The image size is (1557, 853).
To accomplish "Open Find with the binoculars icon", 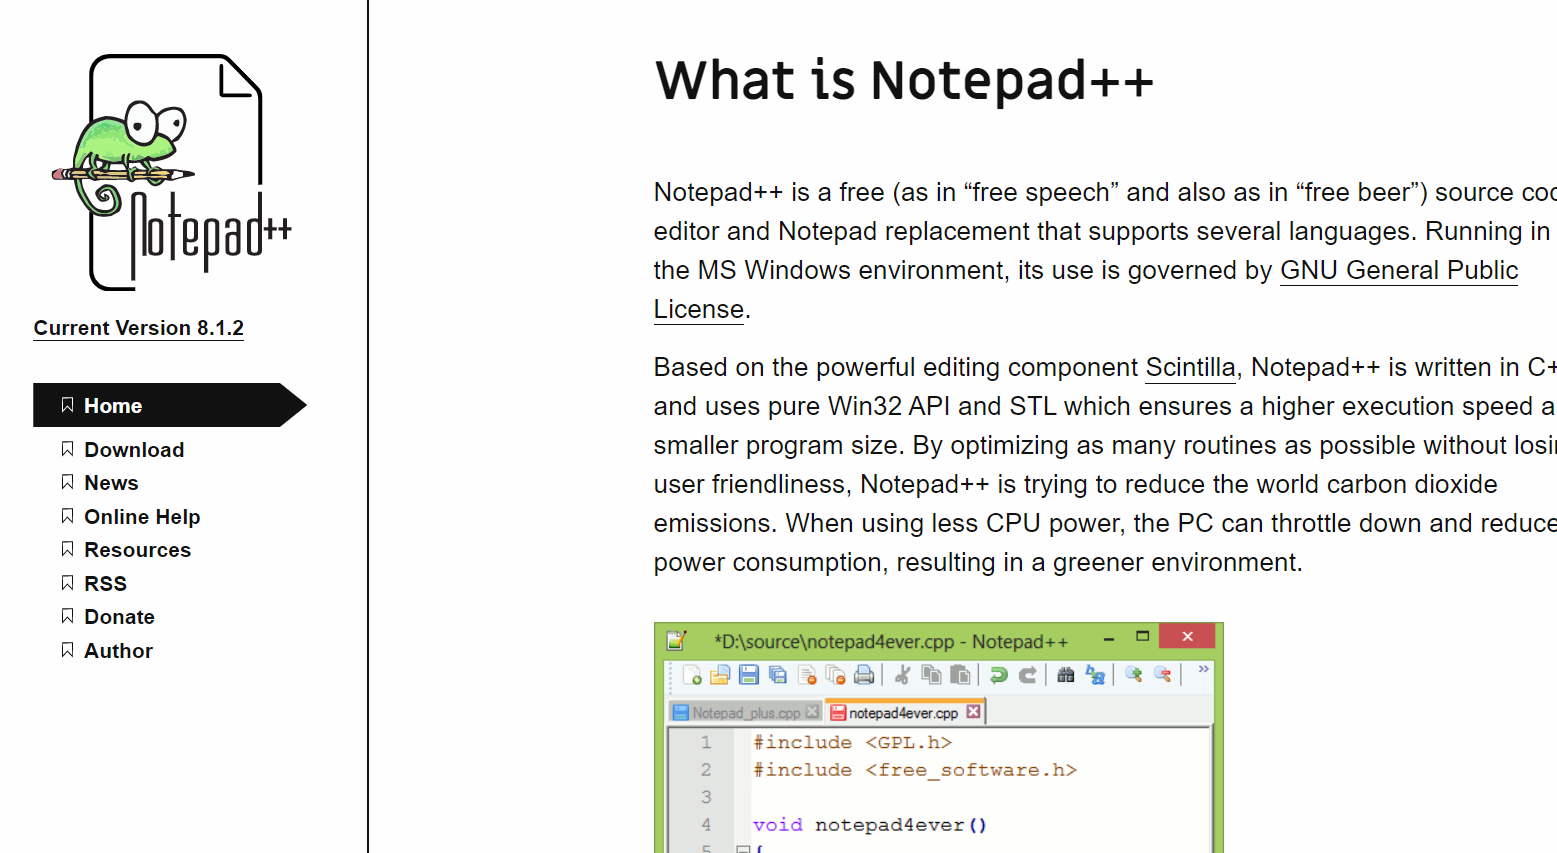I will 1065,673.
